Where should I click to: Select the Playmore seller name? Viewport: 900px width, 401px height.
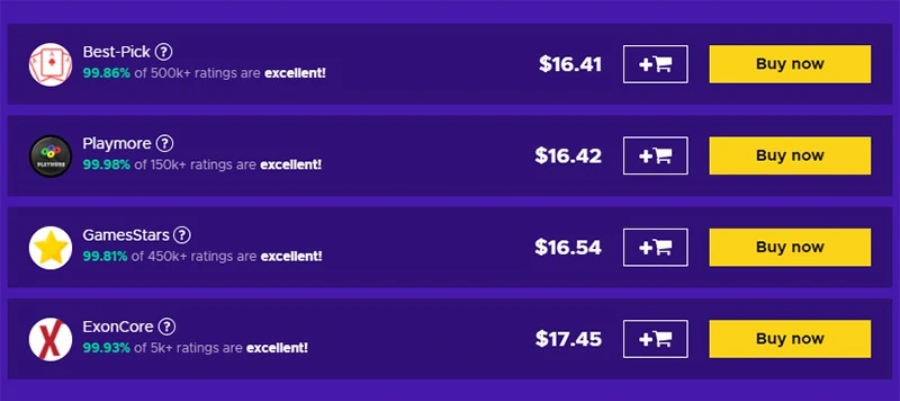117,143
